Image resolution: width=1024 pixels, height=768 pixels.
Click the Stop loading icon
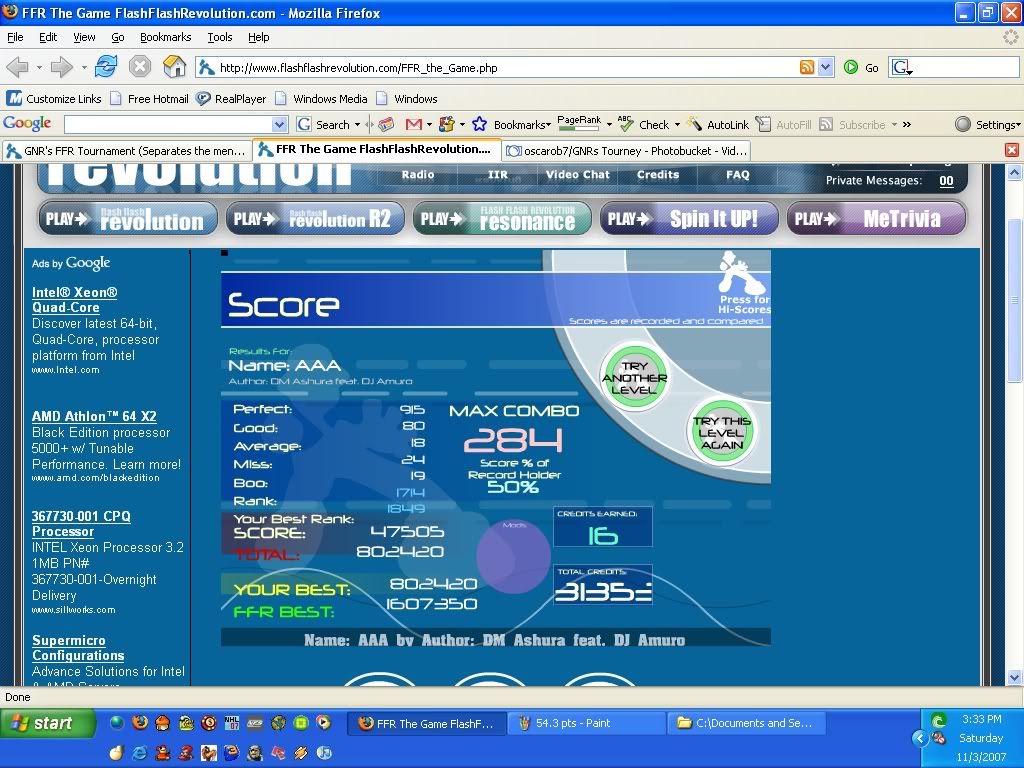[140, 67]
